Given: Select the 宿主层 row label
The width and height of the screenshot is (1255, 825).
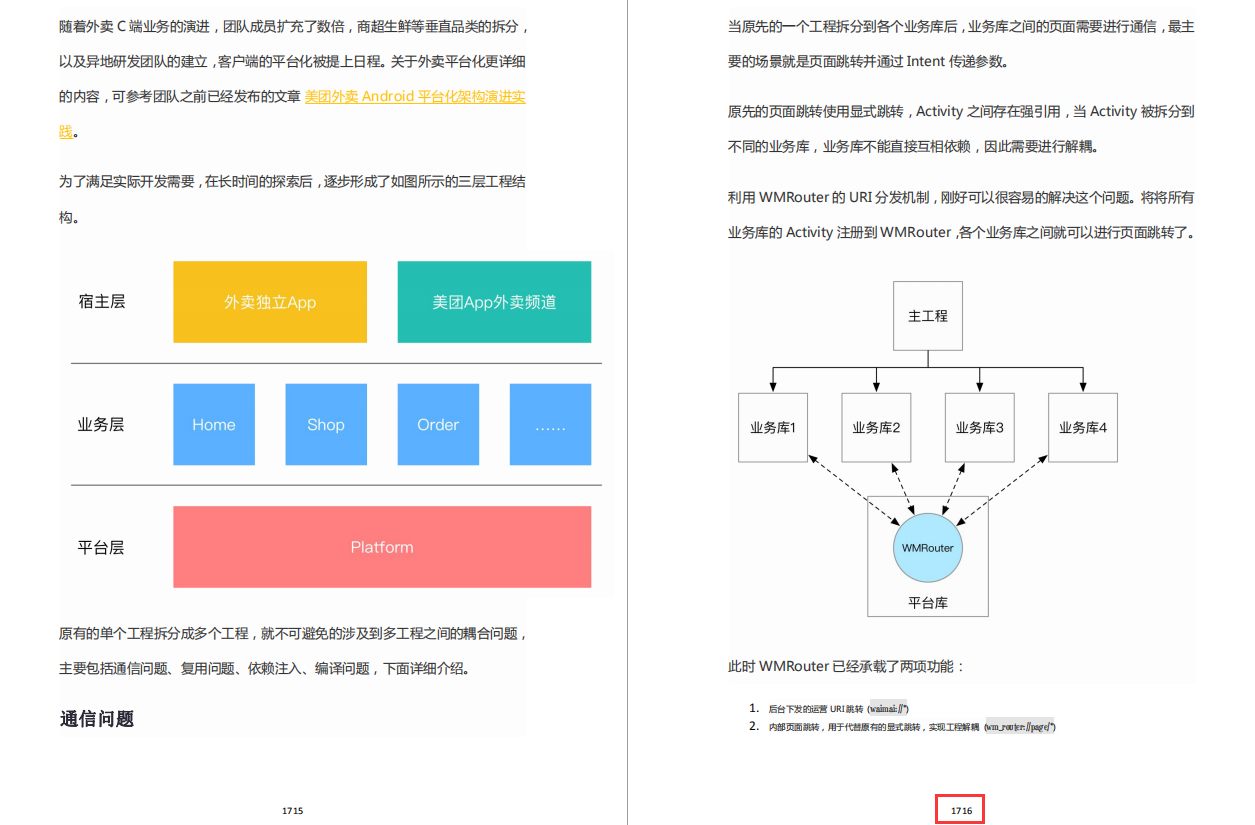Looking at the screenshot, I should (x=101, y=301).
